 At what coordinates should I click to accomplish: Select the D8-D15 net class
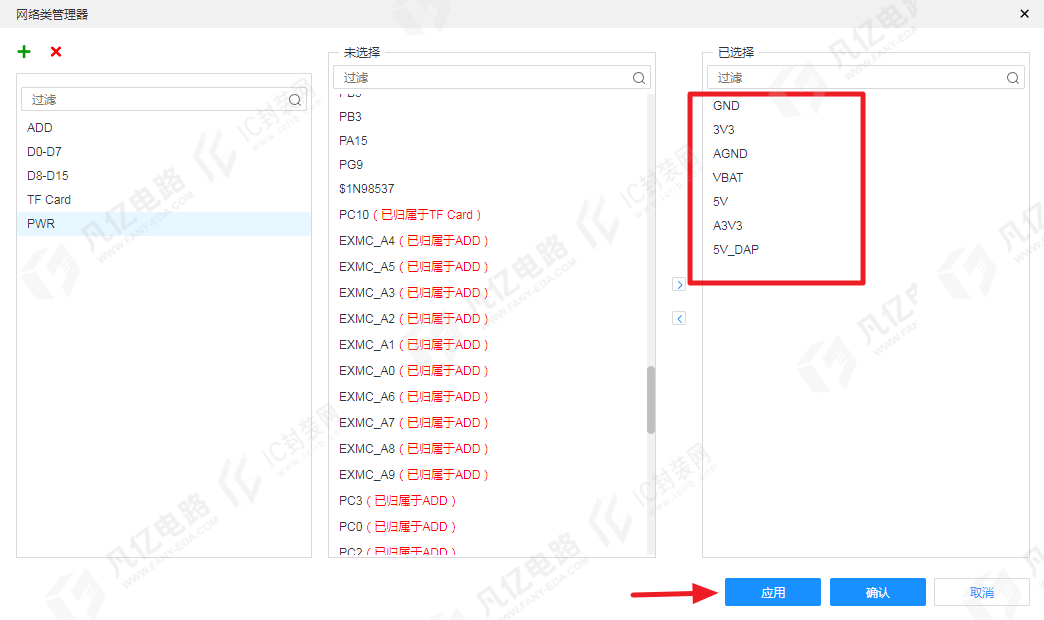pos(164,176)
